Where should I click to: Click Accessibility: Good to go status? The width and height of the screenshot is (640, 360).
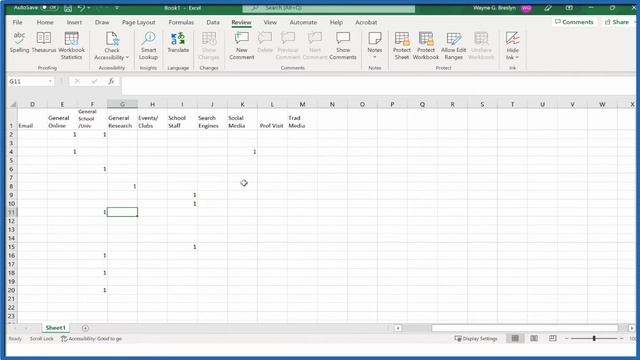[91, 339]
